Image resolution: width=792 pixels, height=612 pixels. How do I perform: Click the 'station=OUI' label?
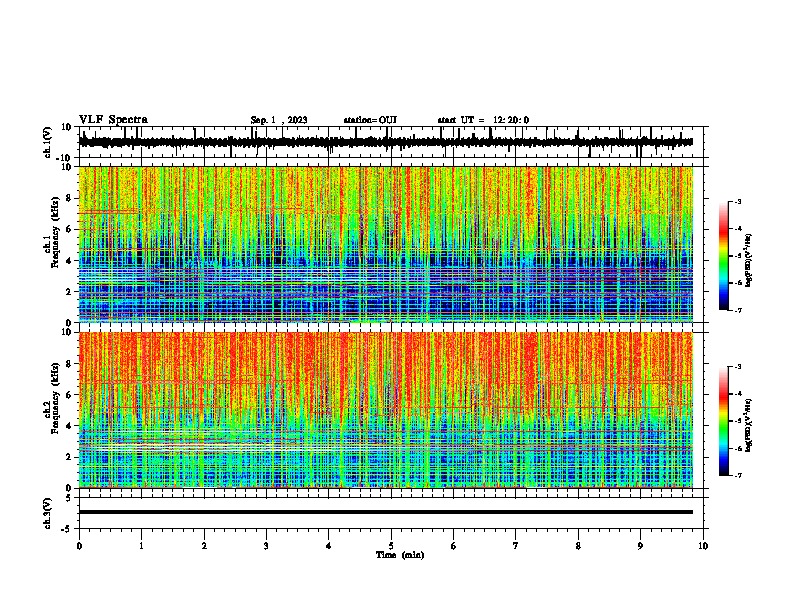coord(370,120)
